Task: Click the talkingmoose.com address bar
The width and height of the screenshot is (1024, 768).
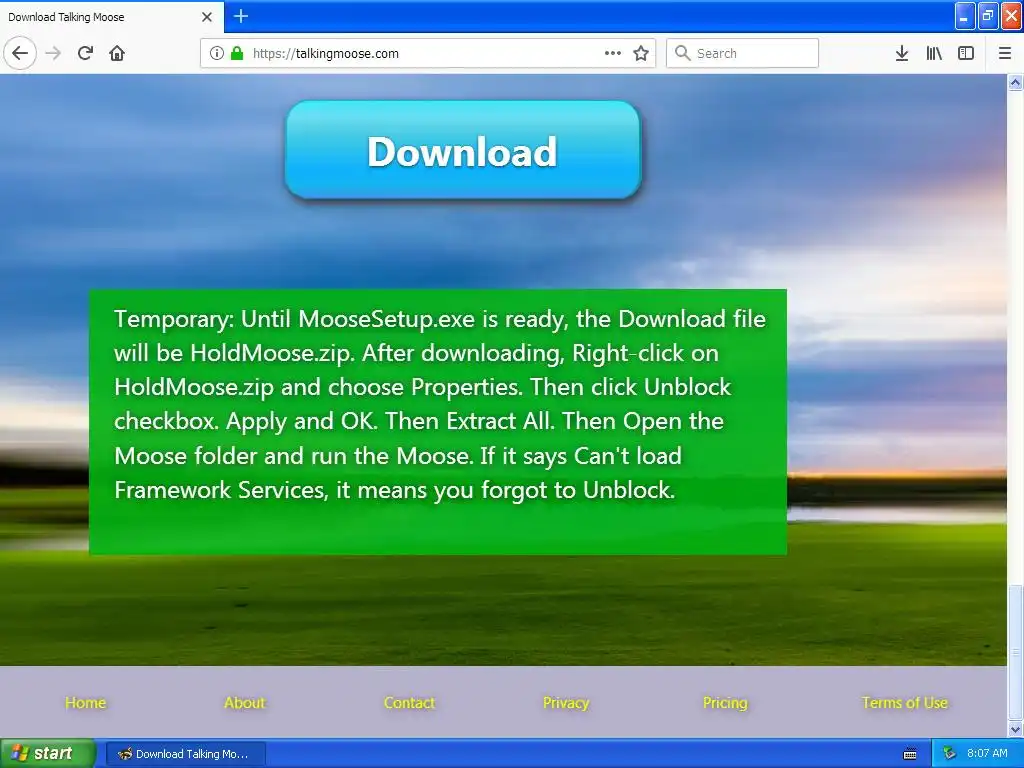Action: 428,53
